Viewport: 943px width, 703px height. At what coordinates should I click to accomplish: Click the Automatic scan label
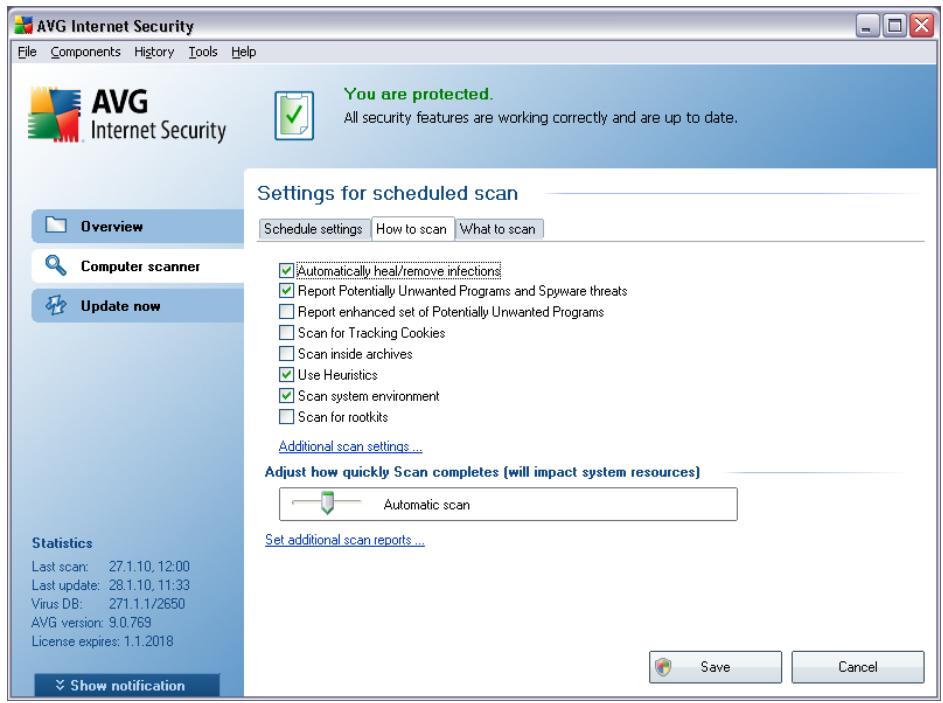pyautogui.click(x=426, y=505)
